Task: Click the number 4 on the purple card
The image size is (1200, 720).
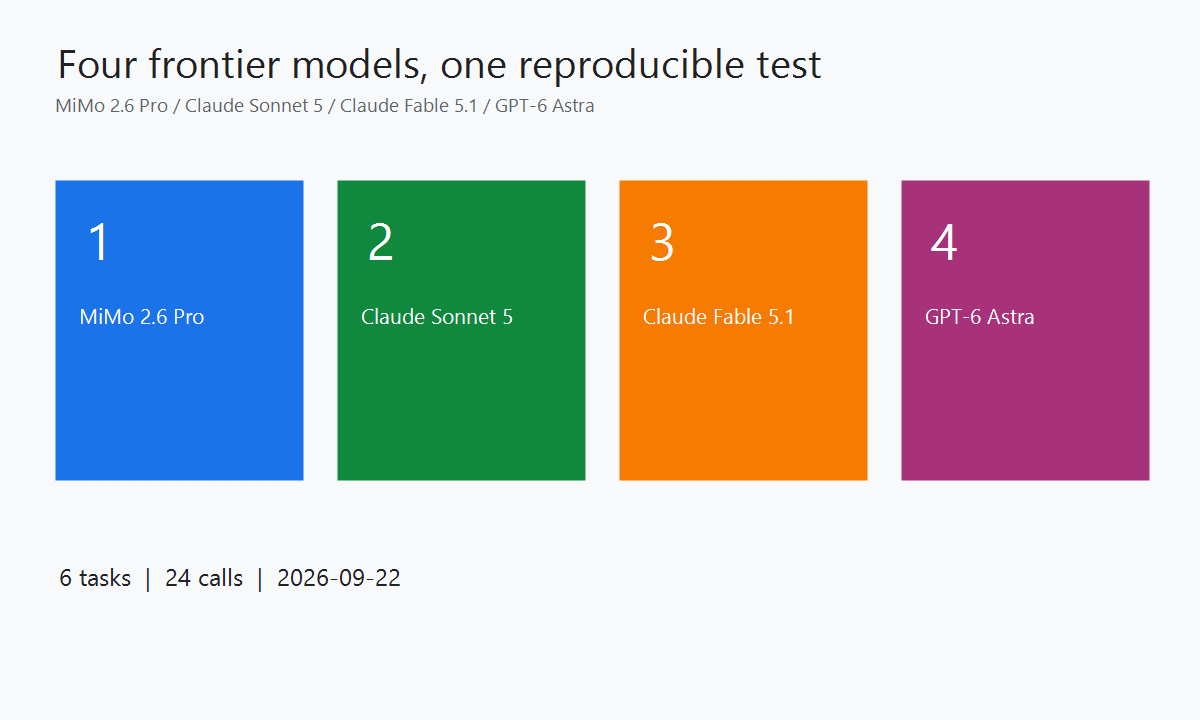Action: pos(944,242)
